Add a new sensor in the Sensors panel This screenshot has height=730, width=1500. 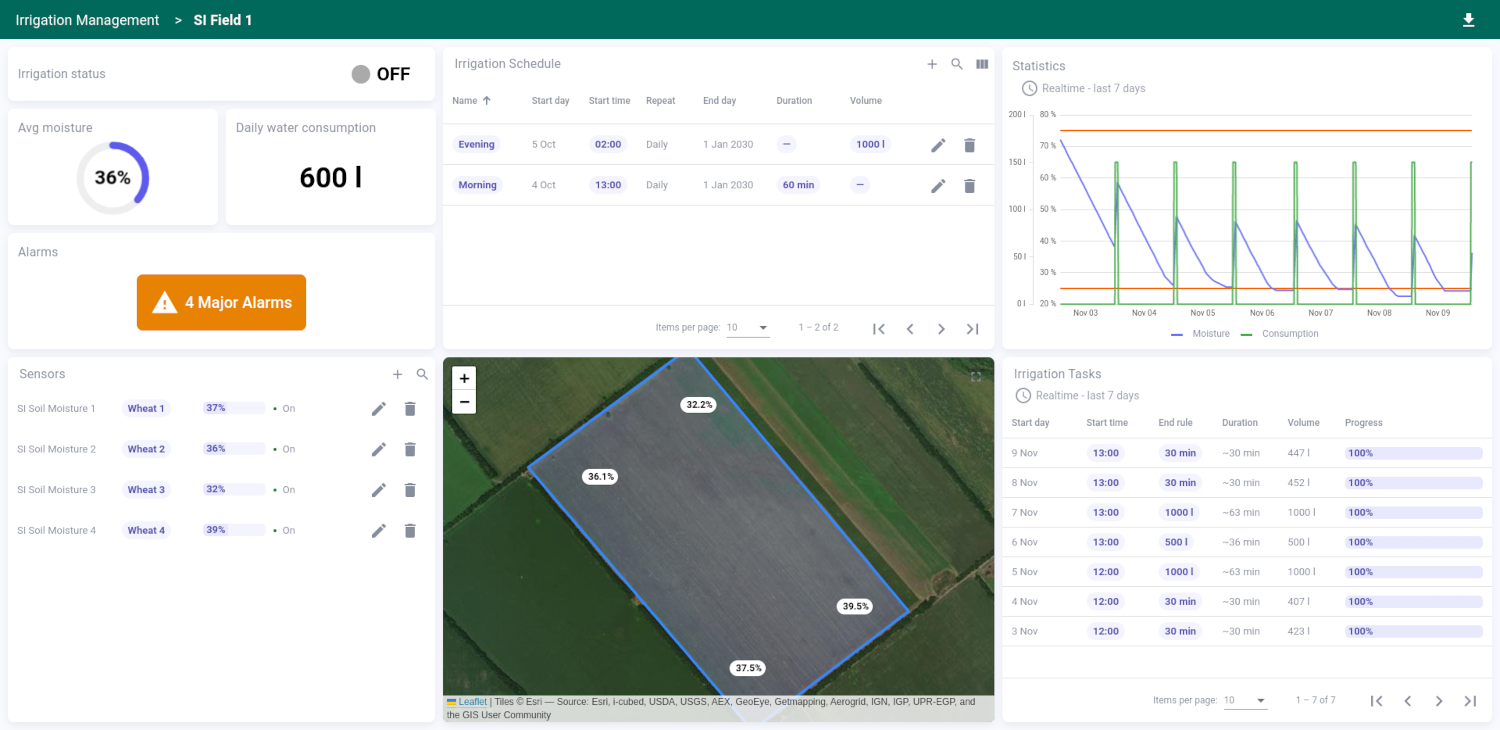coord(397,374)
